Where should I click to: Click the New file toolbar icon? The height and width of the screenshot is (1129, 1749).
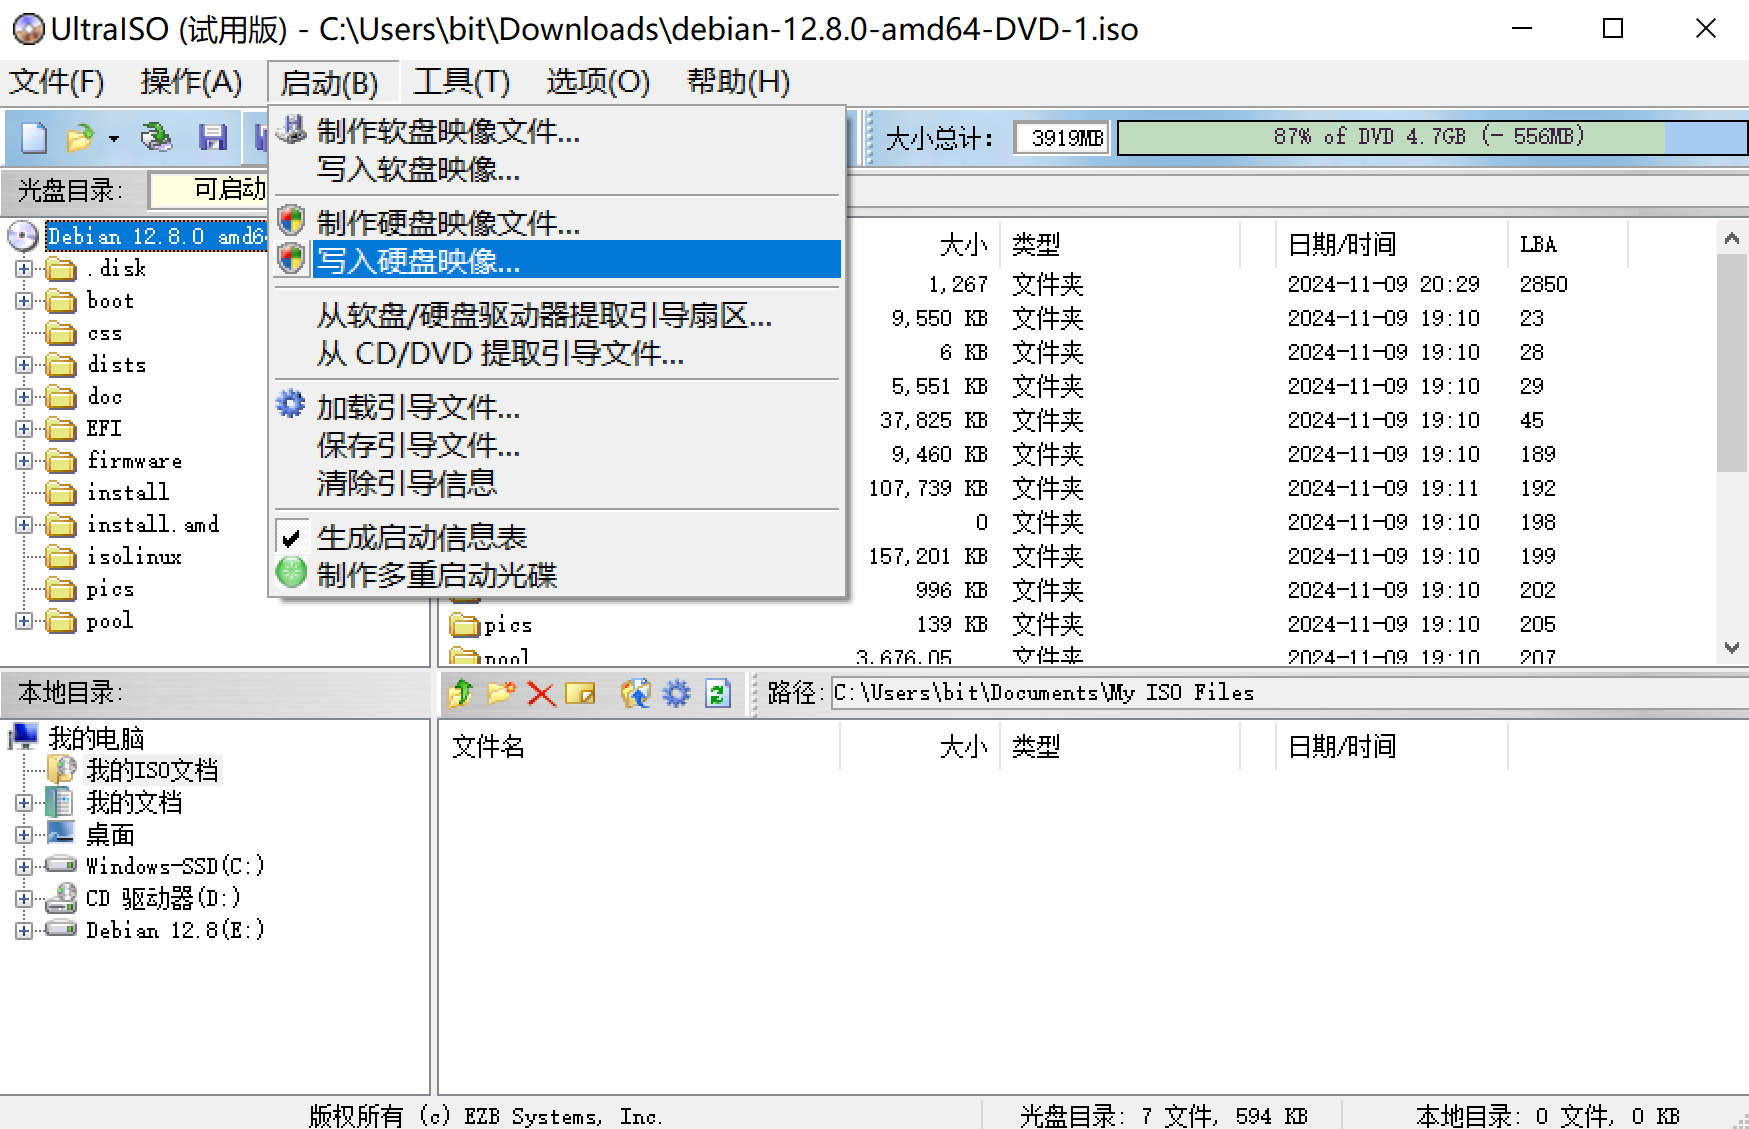click(x=34, y=137)
